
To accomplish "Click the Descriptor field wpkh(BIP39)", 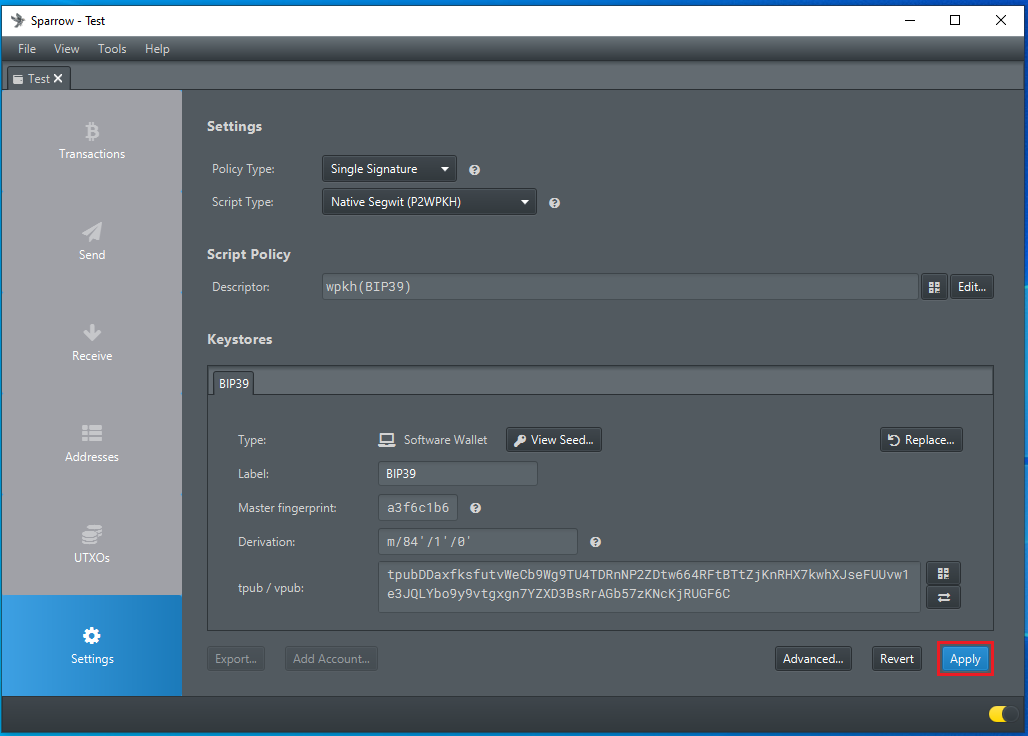I will click(620, 287).
